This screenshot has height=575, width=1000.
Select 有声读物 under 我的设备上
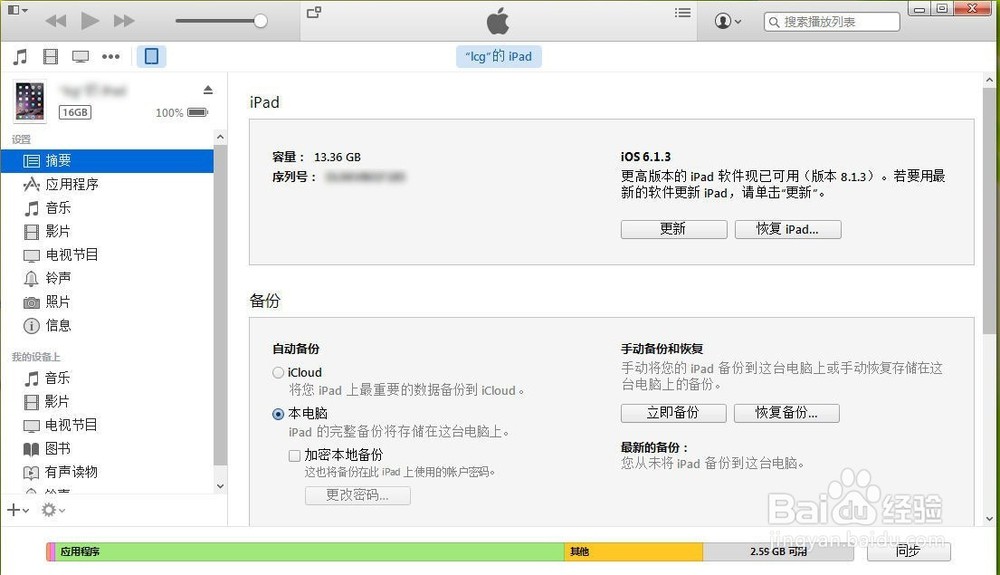pyautogui.click(x=107, y=472)
